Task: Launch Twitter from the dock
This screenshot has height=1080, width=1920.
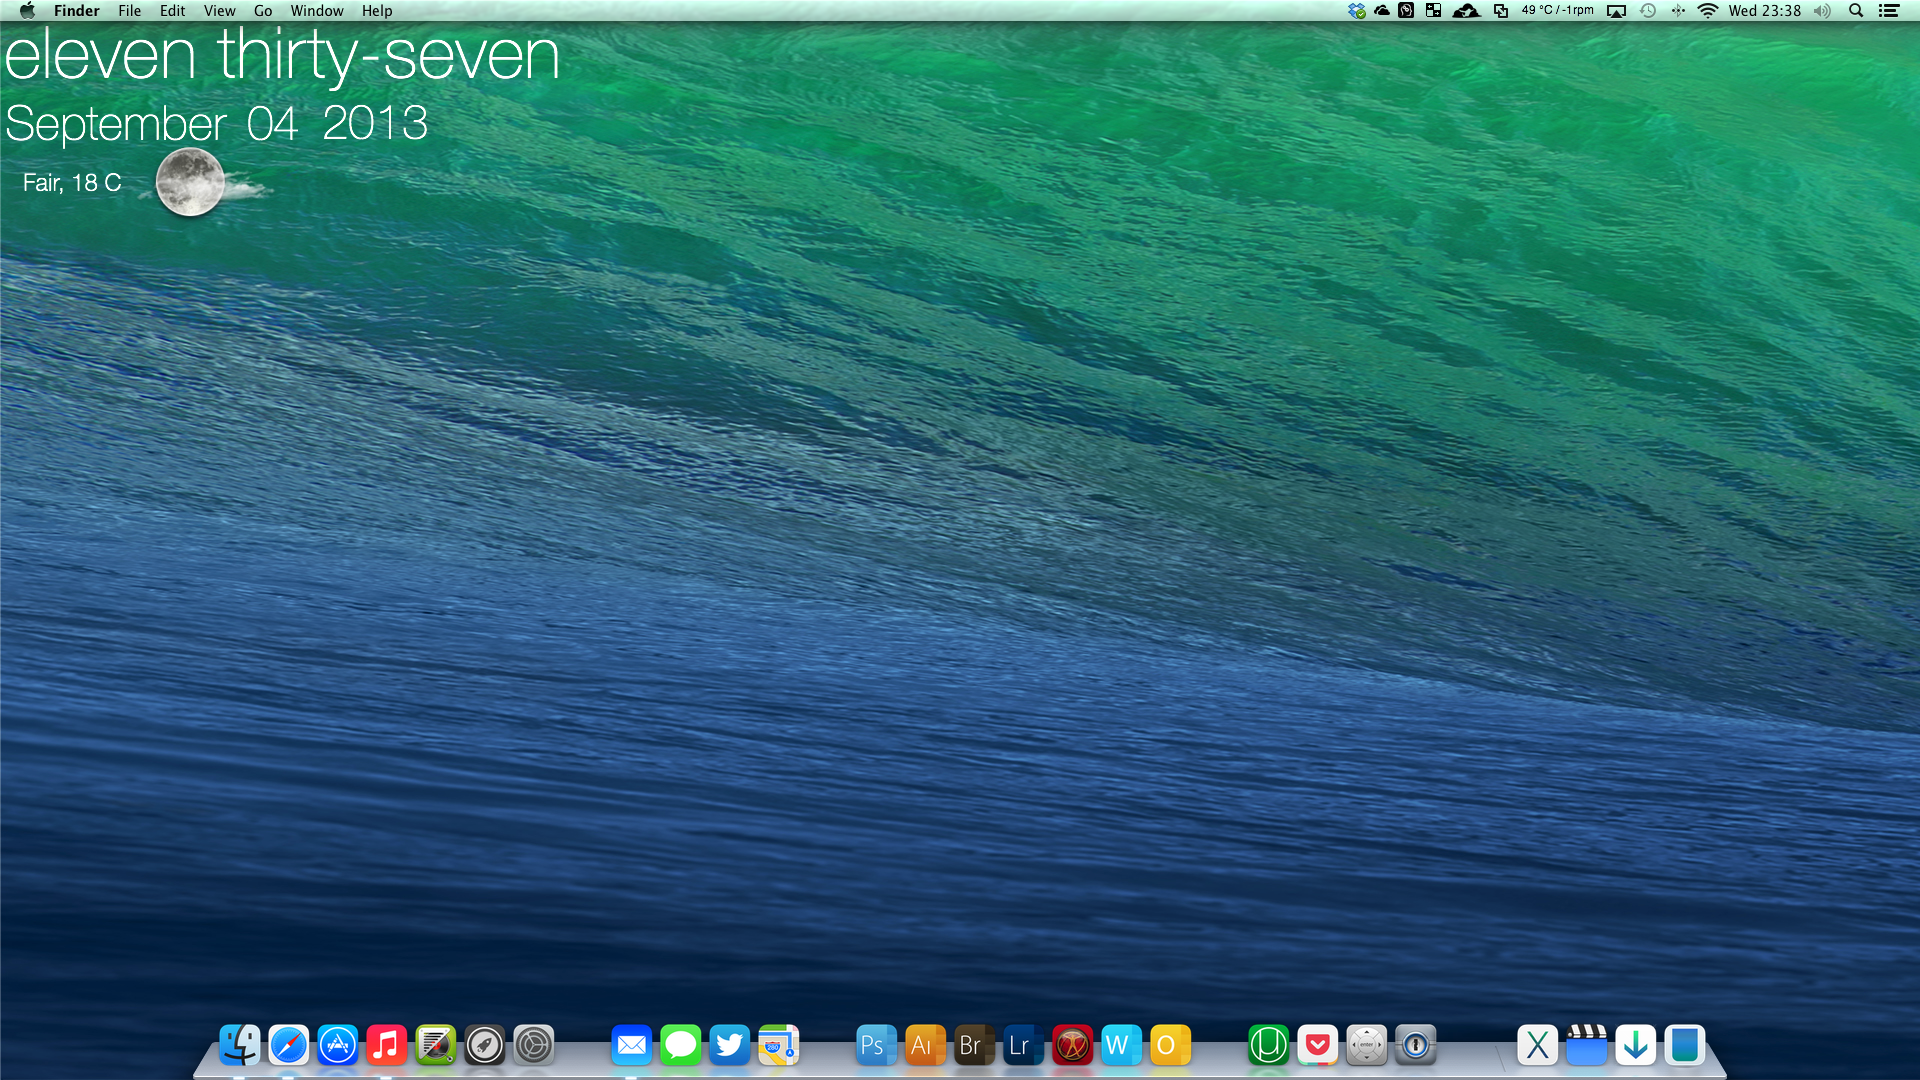Action: pos(730,1045)
